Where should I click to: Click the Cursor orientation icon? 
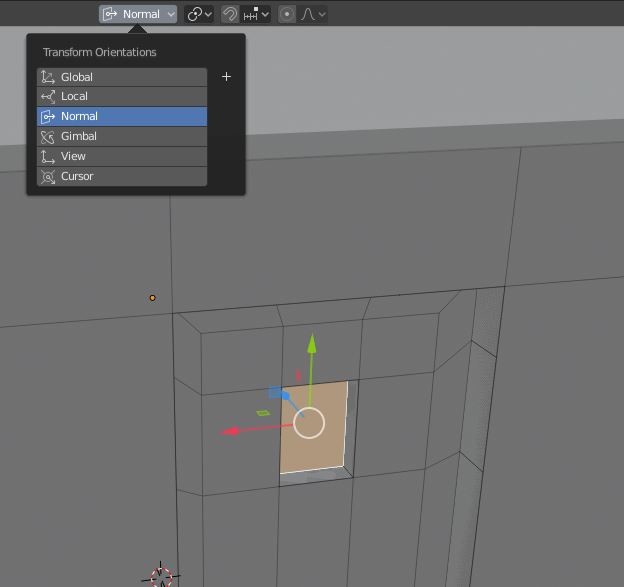coord(48,176)
